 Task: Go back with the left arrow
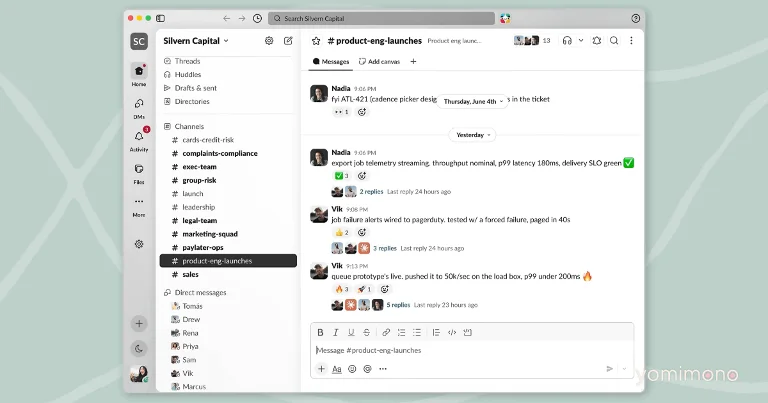click(226, 18)
